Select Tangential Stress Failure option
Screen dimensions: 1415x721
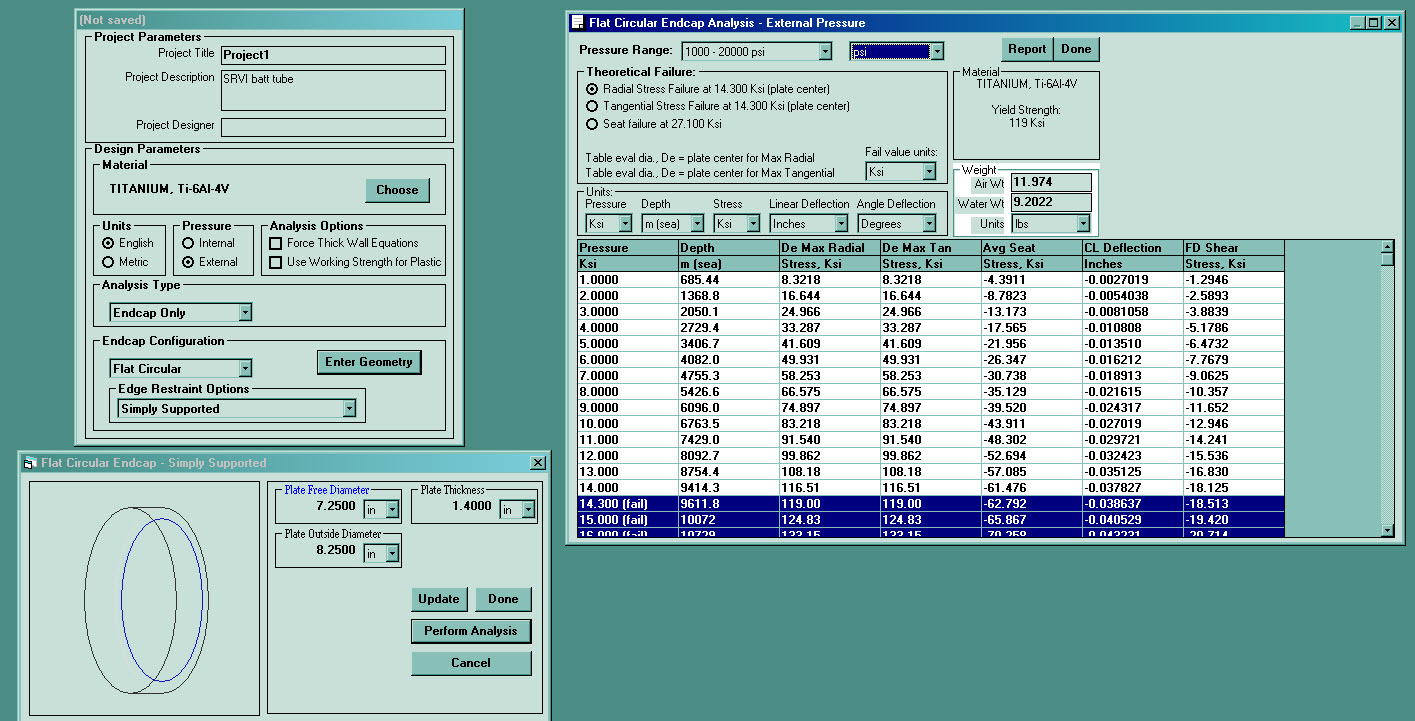pyautogui.click(x=592, y=106)
